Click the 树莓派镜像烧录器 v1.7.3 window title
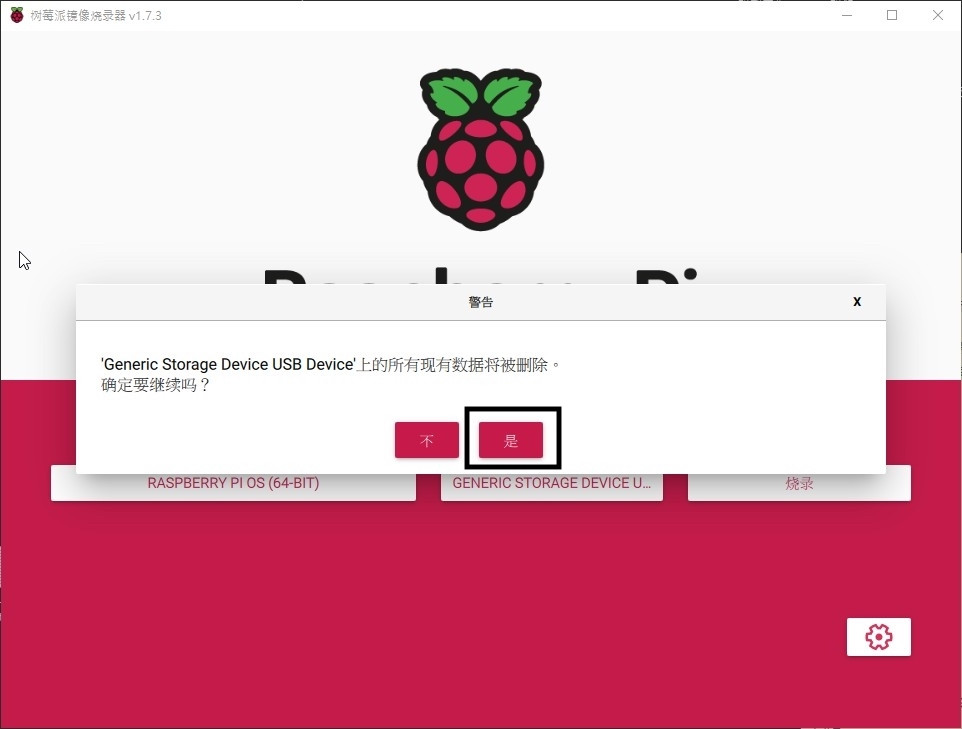 coord(96,16)
